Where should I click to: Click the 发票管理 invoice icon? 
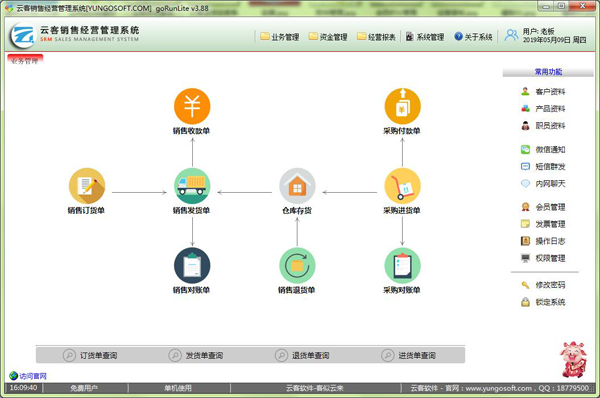point(525,224)
